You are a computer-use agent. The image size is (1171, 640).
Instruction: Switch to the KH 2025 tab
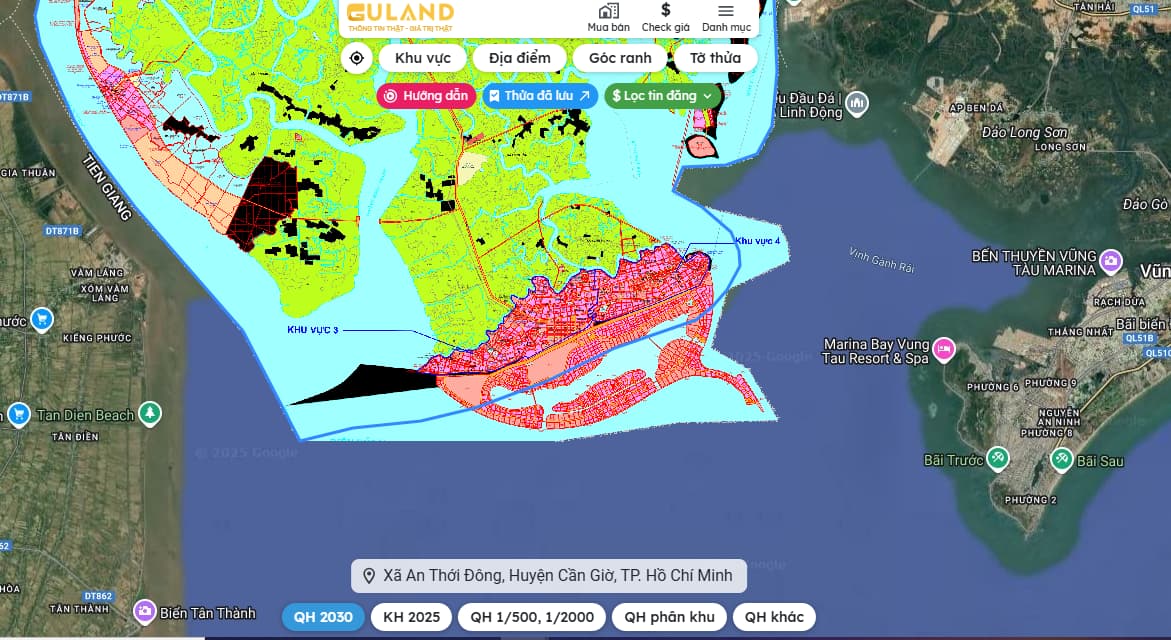(x=411, y=617)
